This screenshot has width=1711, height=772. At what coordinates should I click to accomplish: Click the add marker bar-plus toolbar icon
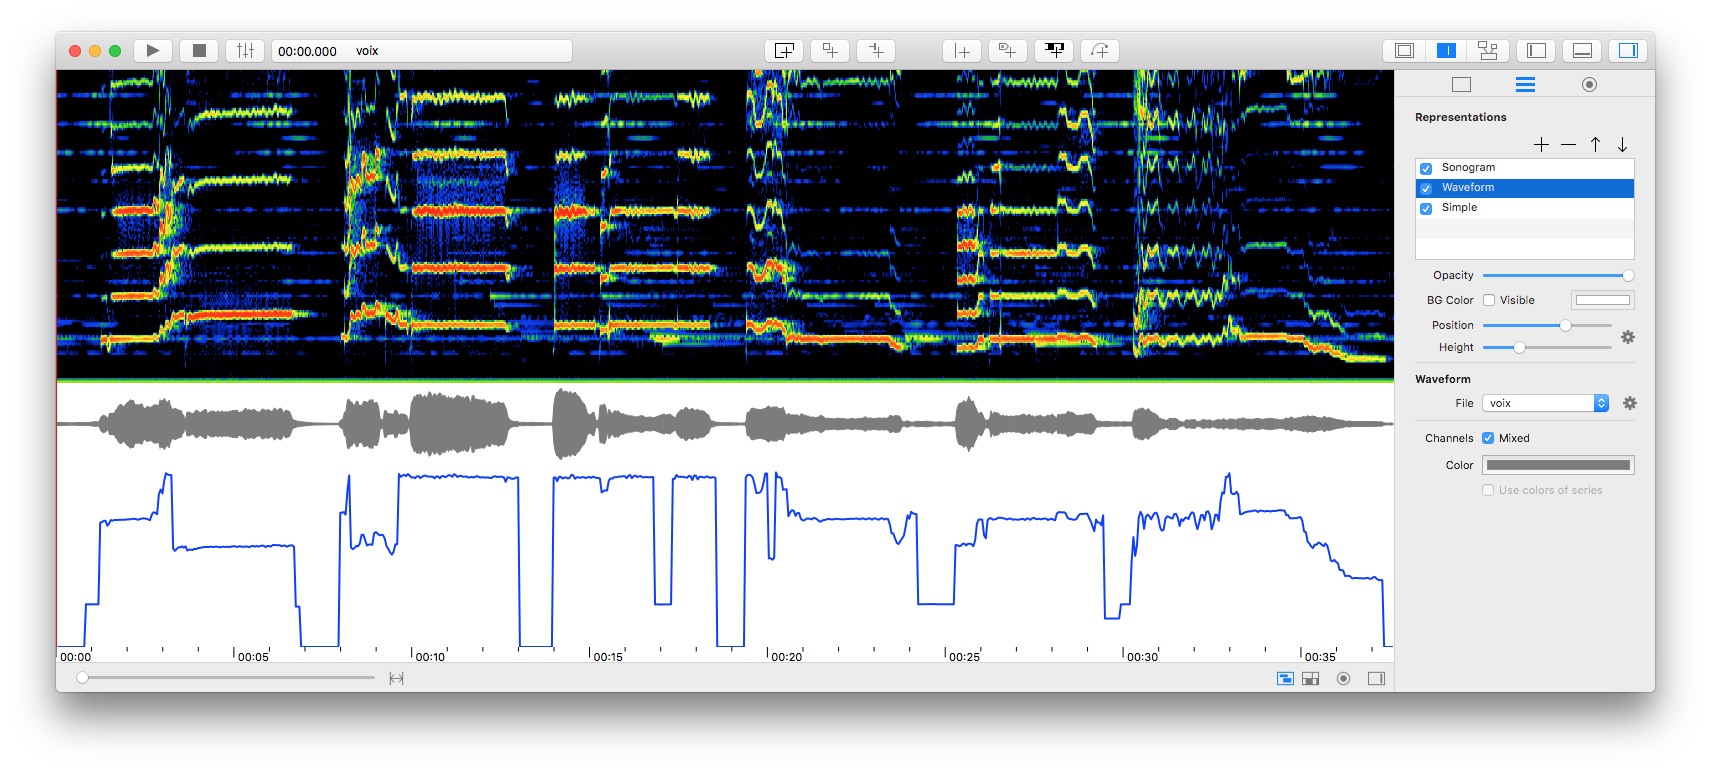click(x=962, y=51)
